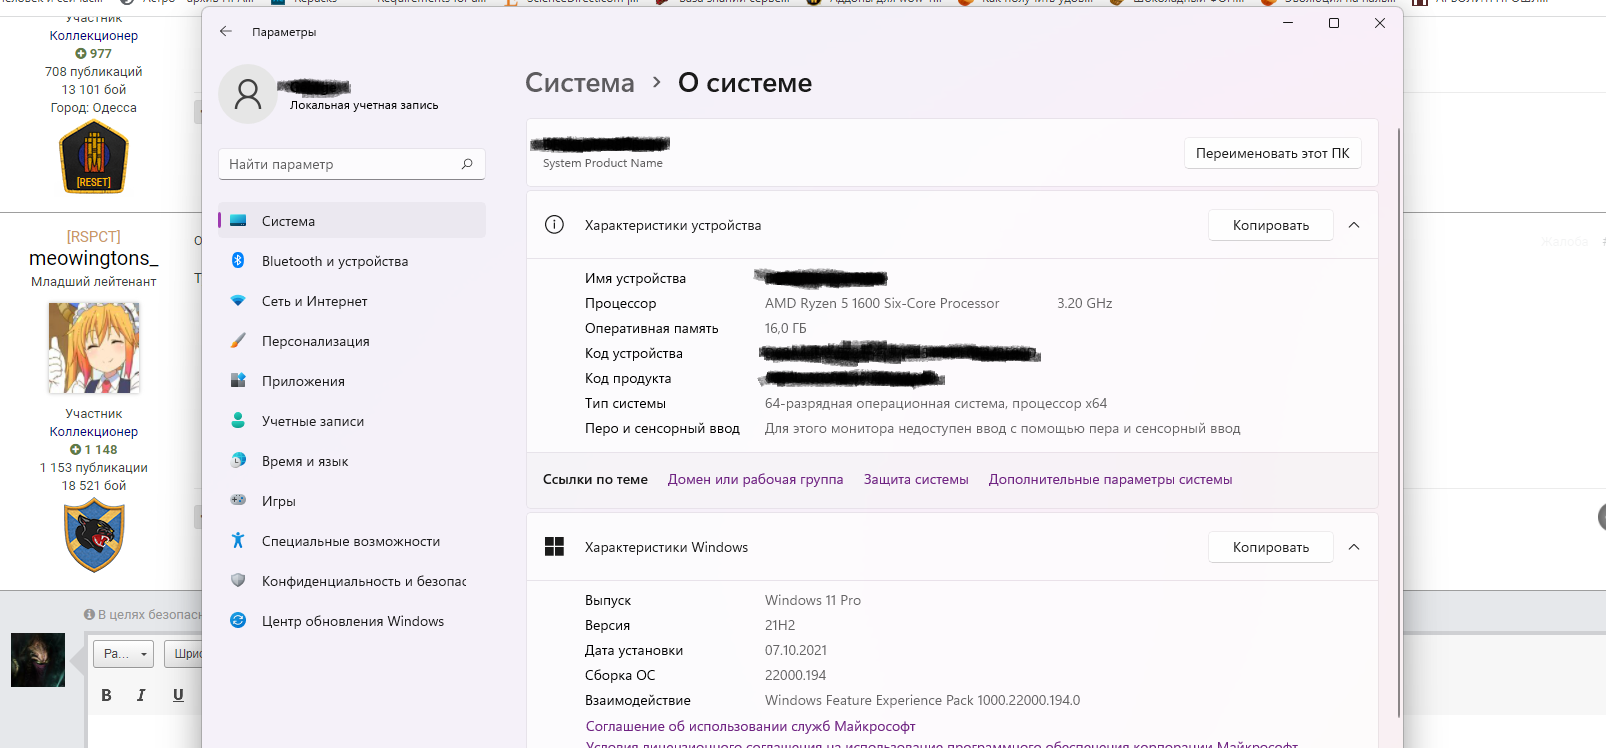The width and height of the screenshot is (1606, 748).
Task: Click the search magnifier icon in Settings
Action: [467, 164]
